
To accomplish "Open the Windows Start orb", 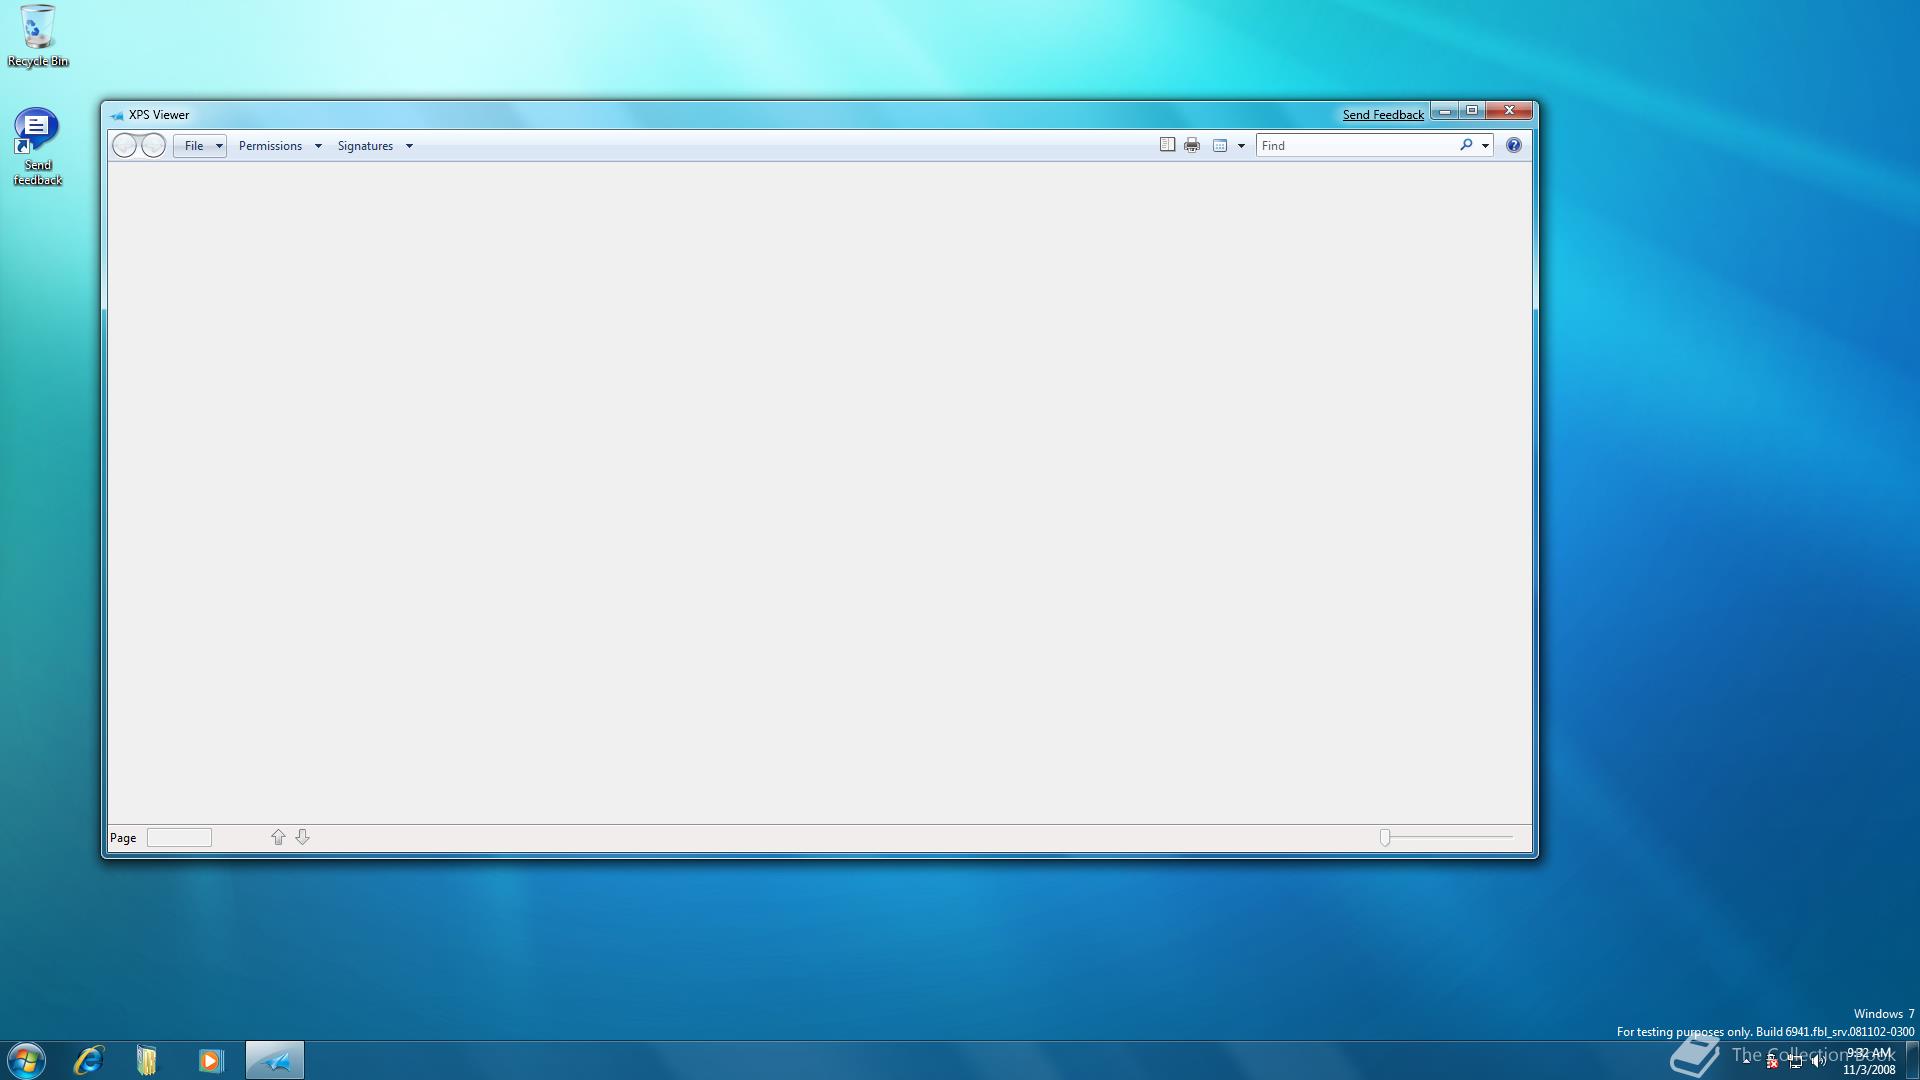I will click(x=26, y=1060).
